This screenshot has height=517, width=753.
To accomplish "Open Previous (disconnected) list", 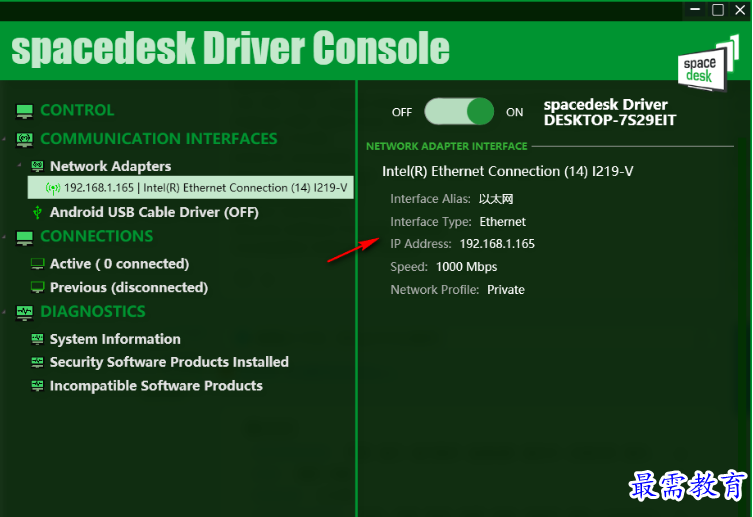I will (x=129, y=288).
